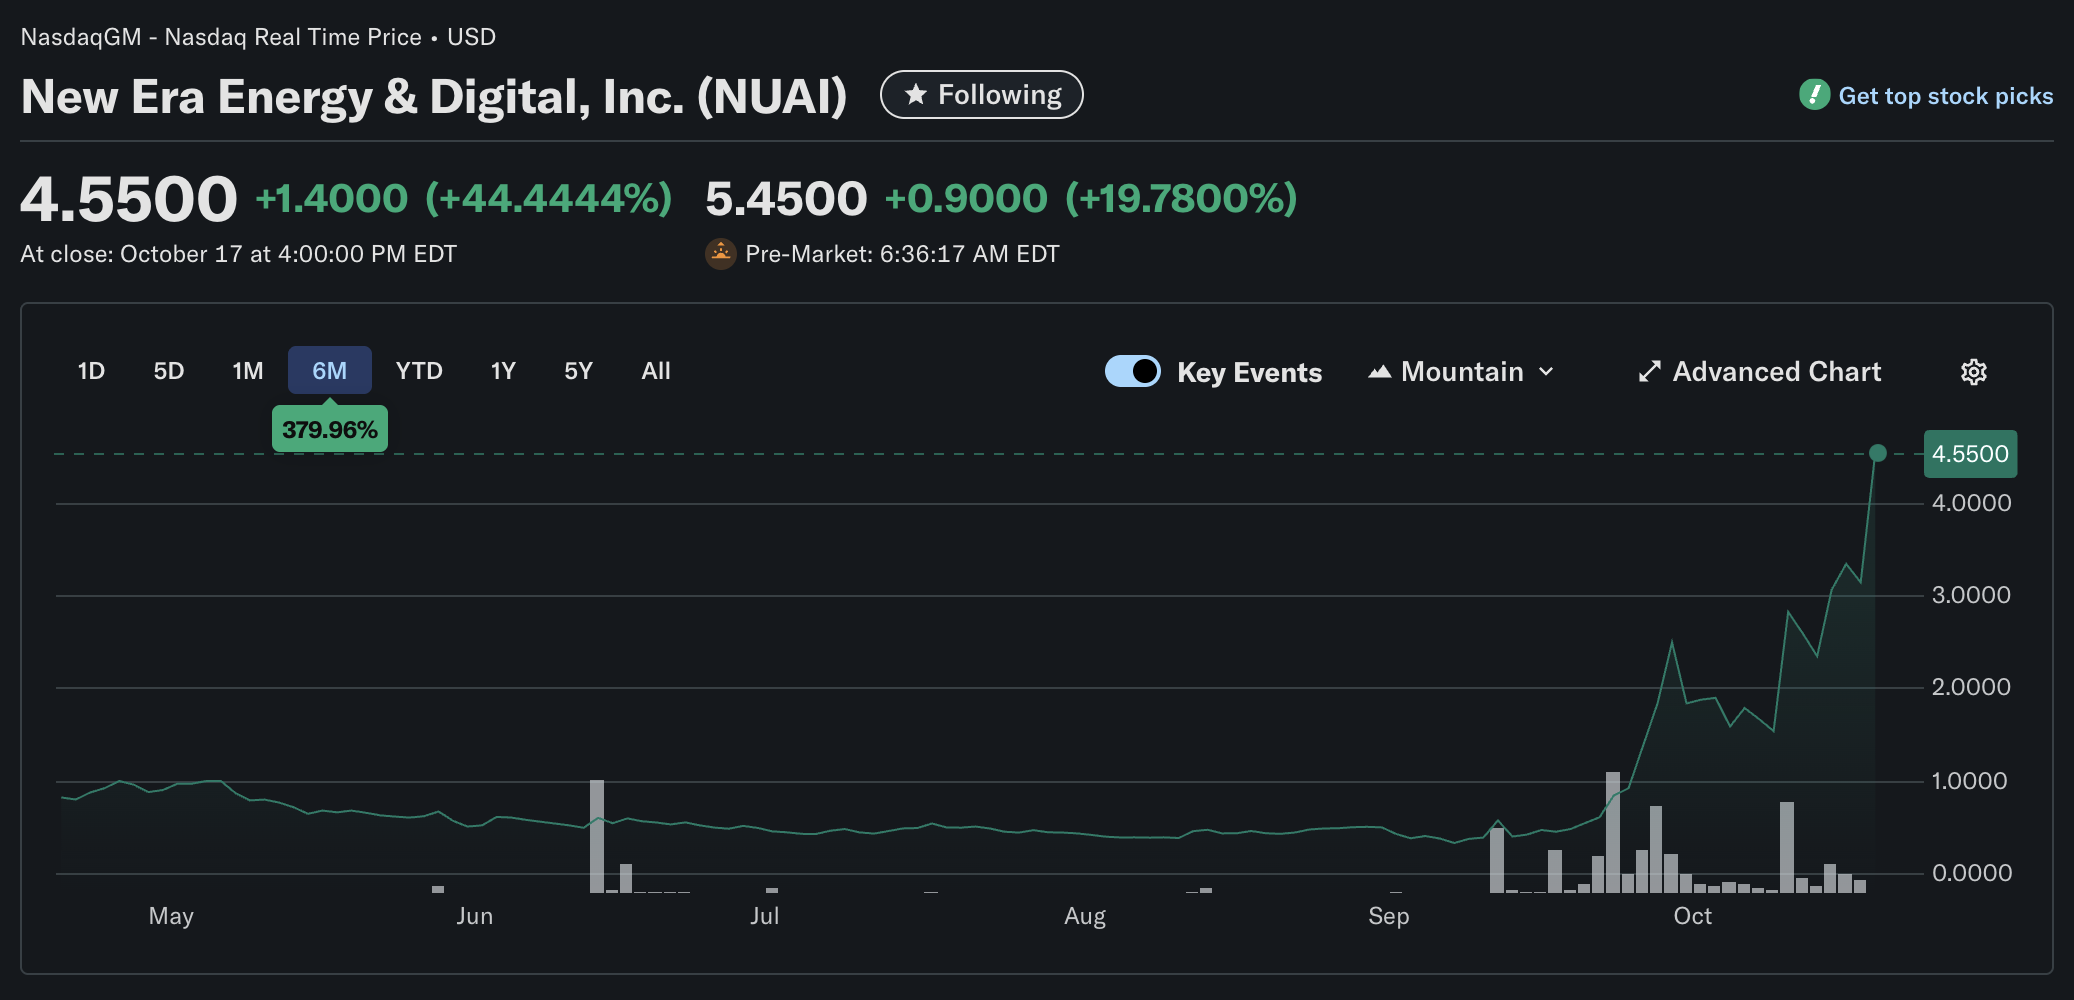Click the green top stock picks badge icon
This screenshot has width=2074, height=1000.
[x=1814, y=95]
